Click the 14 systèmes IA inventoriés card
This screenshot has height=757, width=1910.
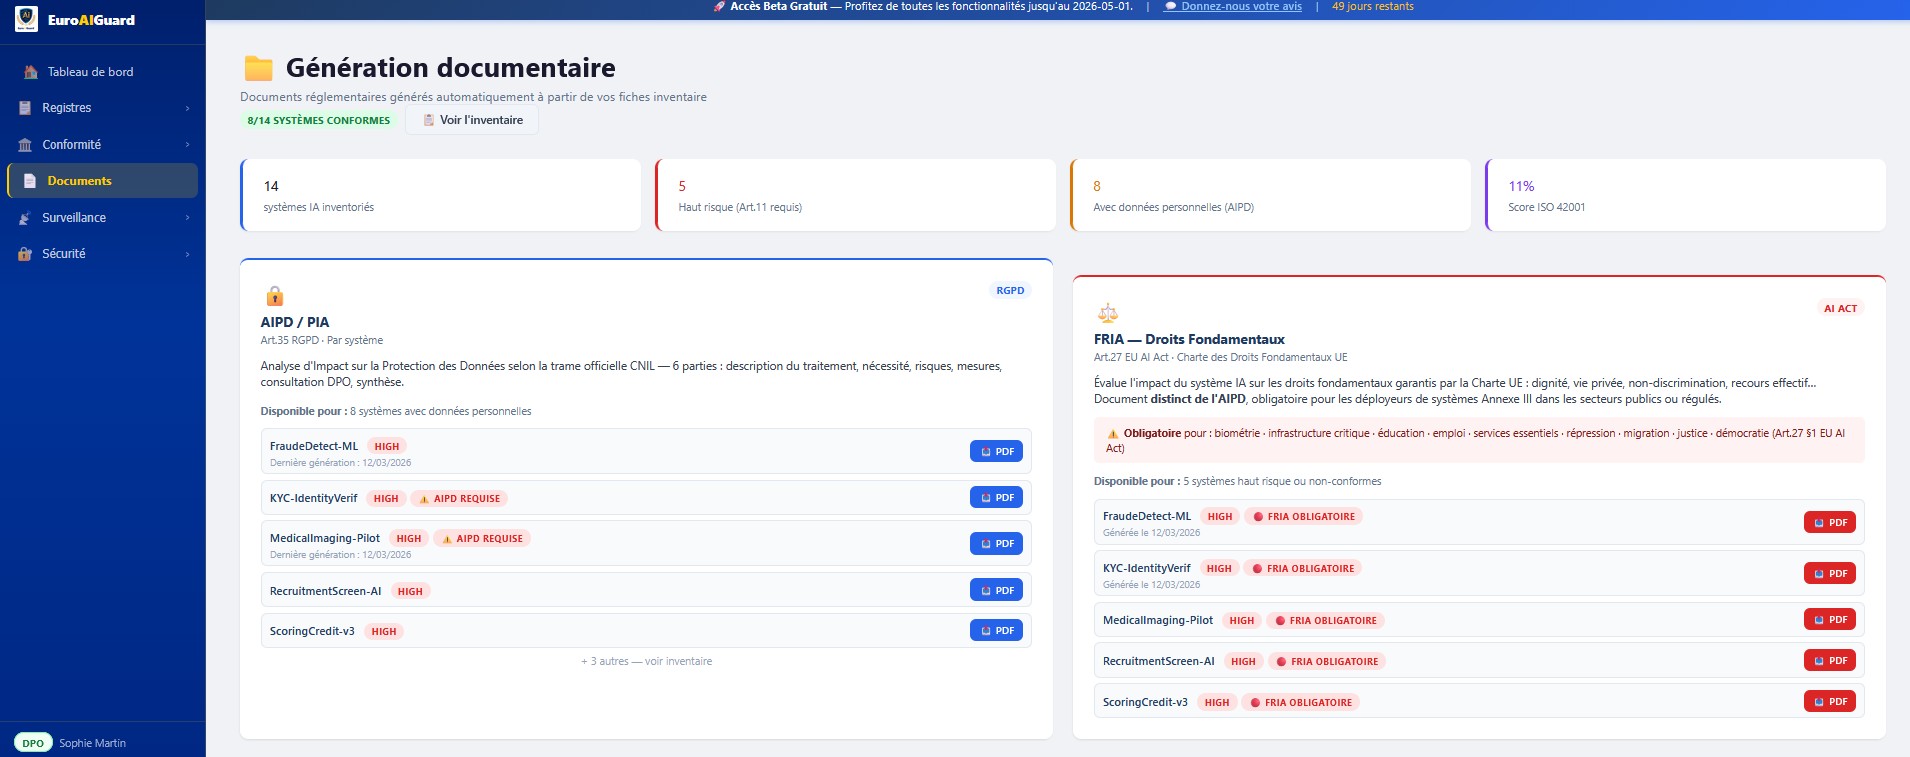[440, 195]
